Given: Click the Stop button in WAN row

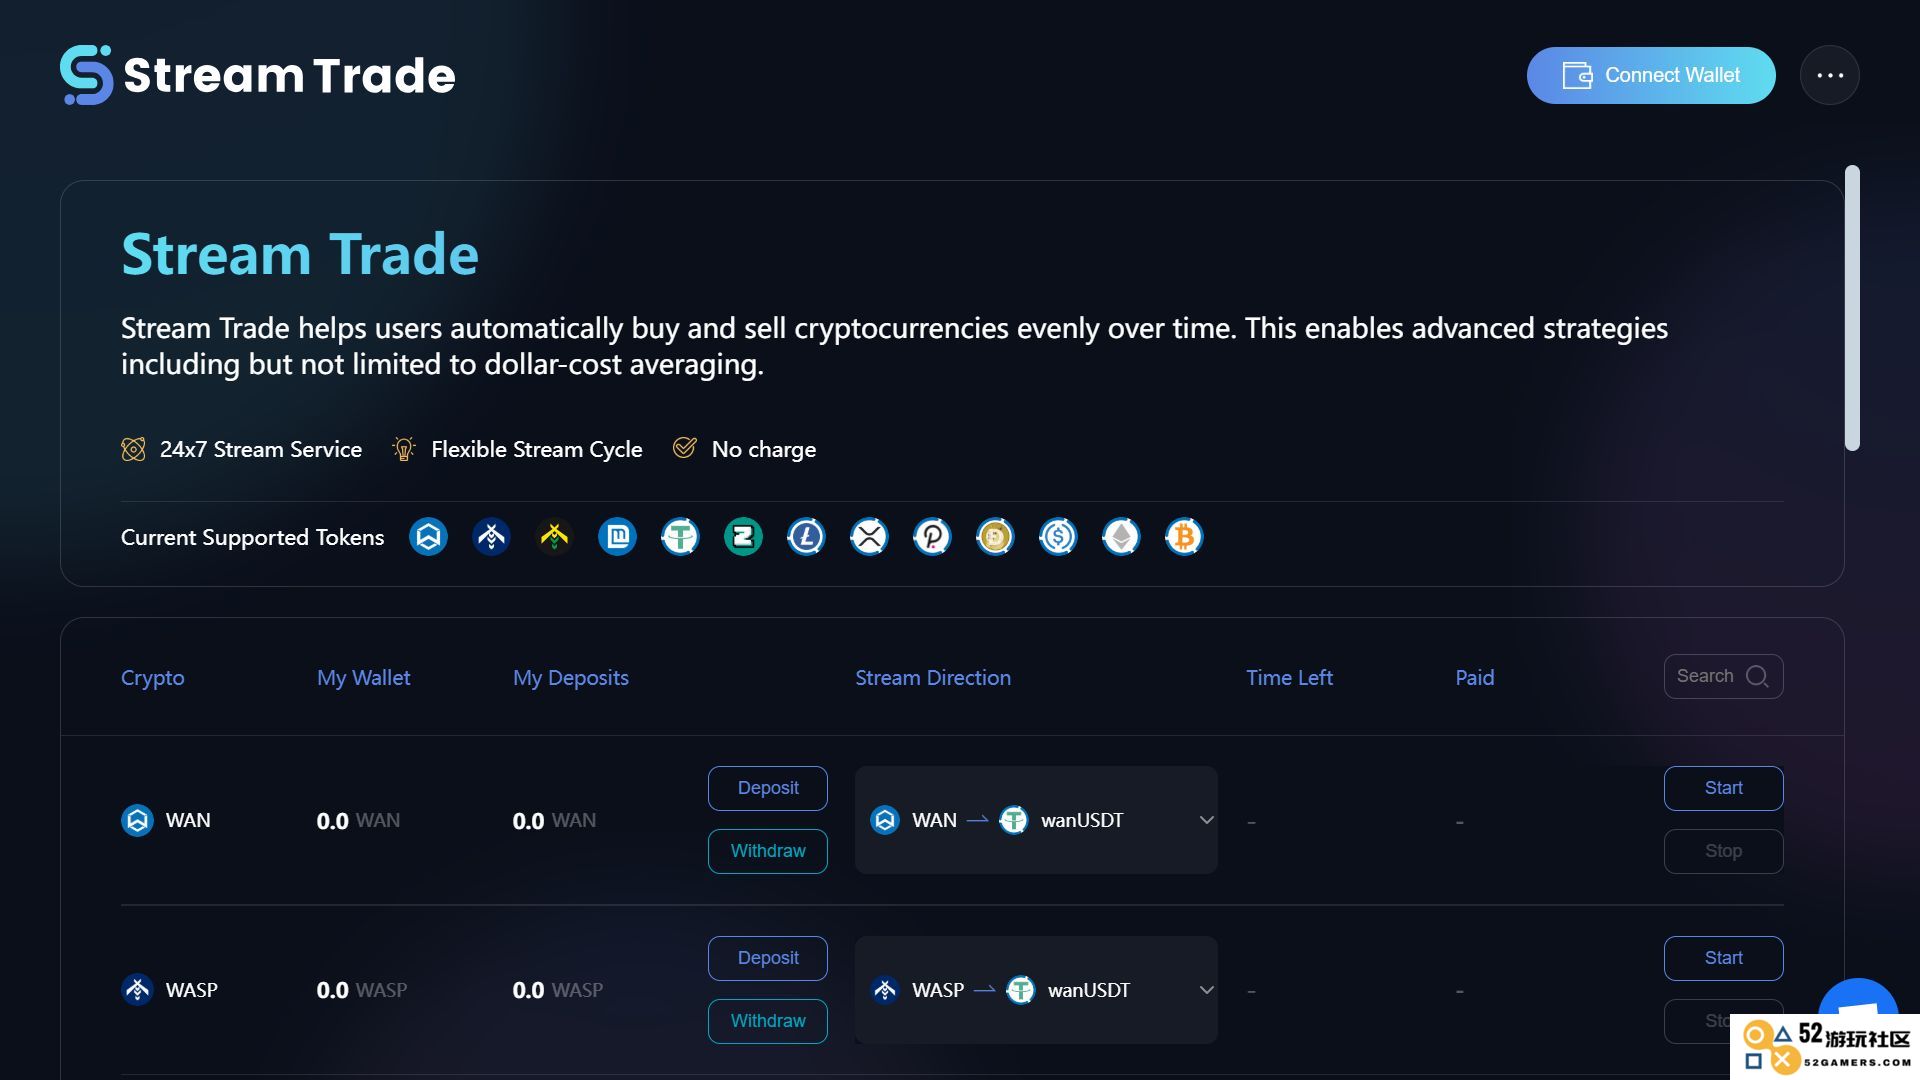Looking at the screenshot, I should [x=1724, y=851].
